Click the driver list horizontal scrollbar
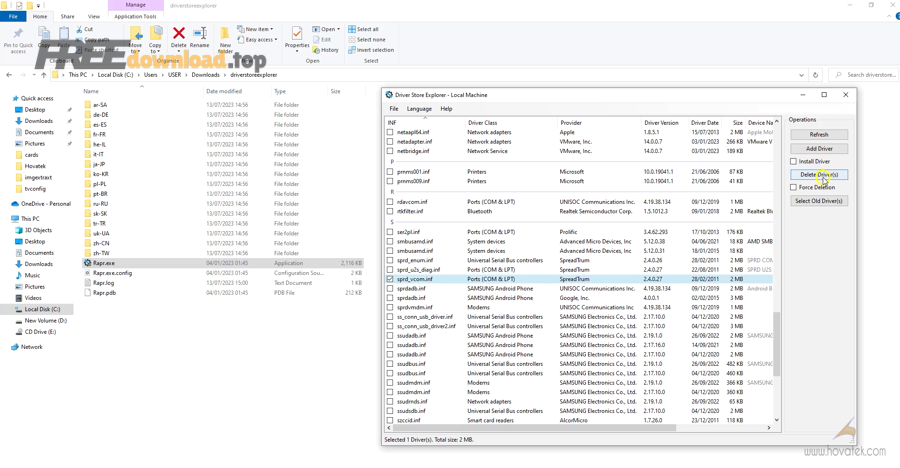Viewport: 900px width, 468px height. [536, 428]
